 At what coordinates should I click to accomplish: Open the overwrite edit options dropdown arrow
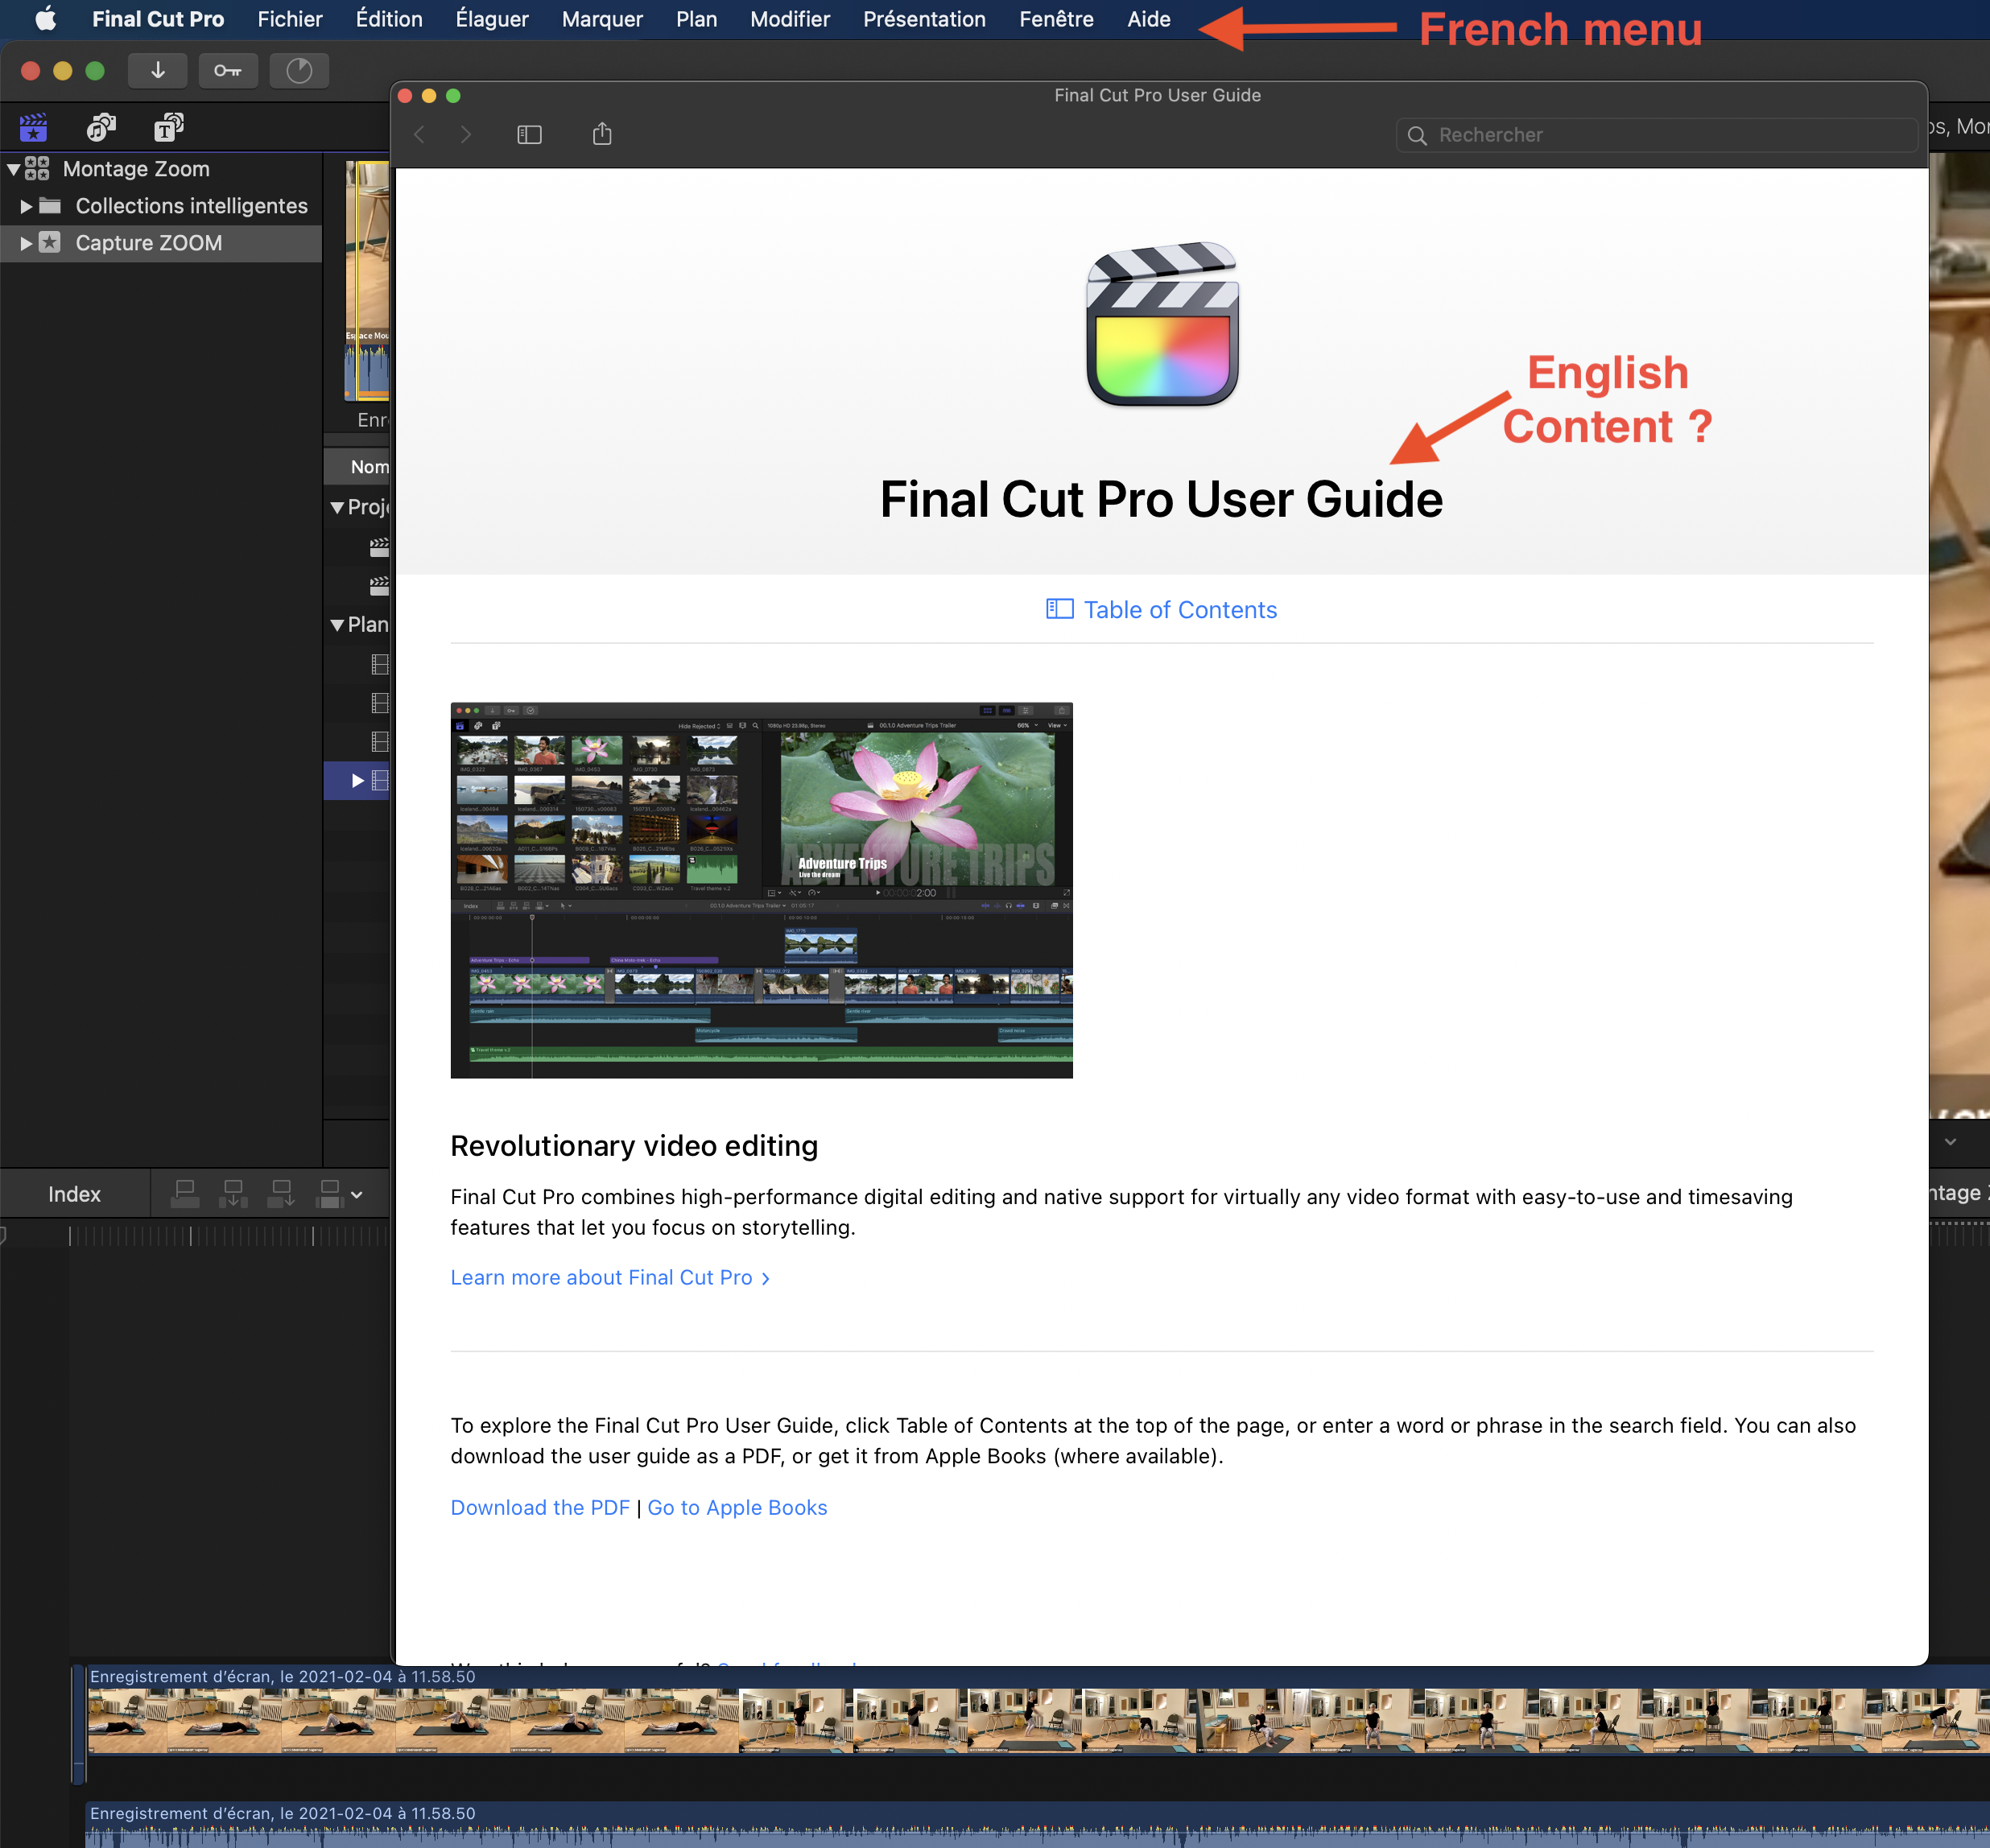[x=357, y=1194]
